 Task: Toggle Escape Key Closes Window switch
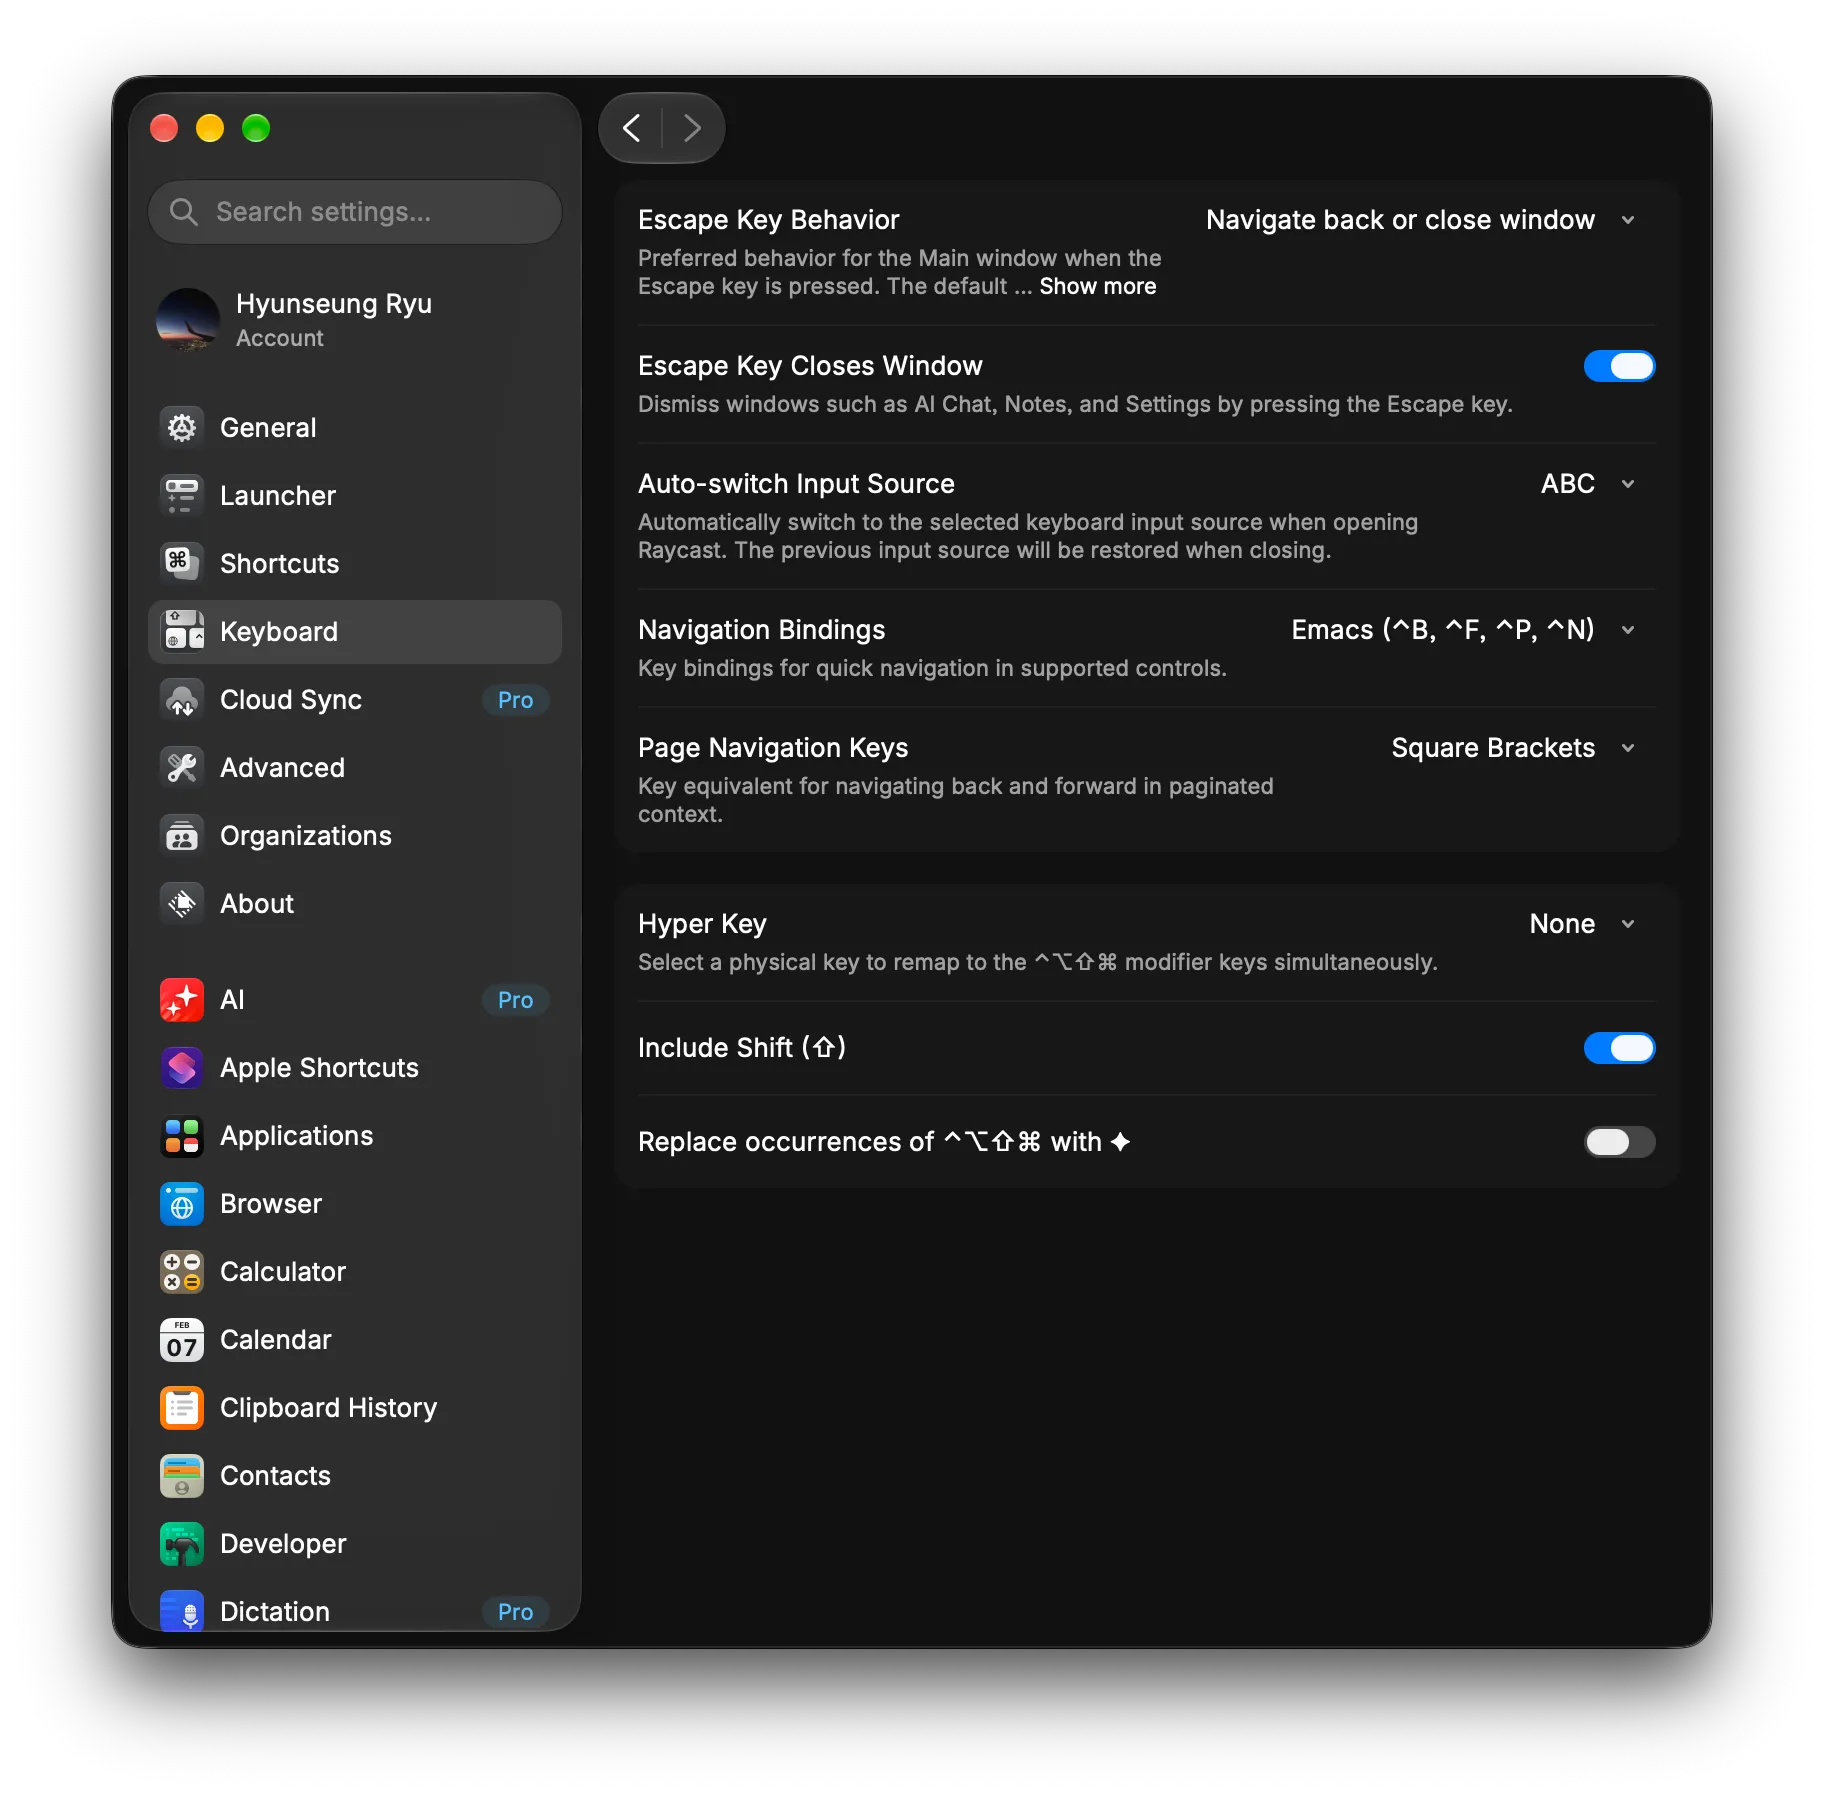click(x=1619, y=366)
